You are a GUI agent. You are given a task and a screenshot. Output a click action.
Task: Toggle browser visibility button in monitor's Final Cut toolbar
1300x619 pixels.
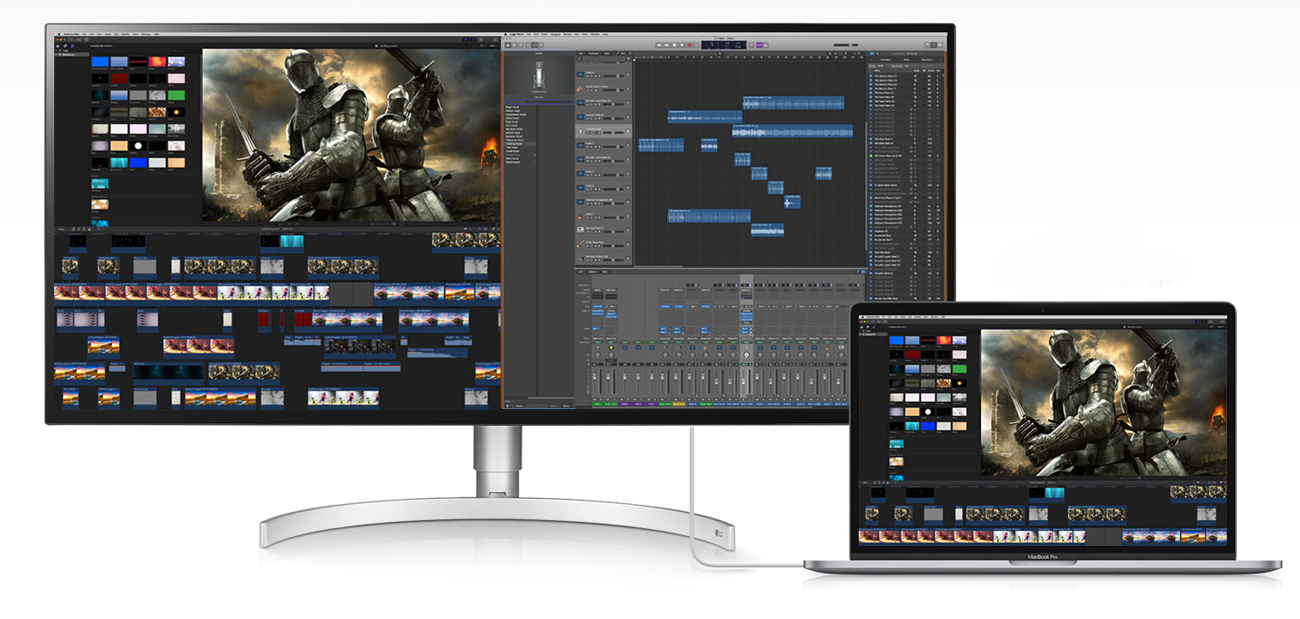click(466, 40)
